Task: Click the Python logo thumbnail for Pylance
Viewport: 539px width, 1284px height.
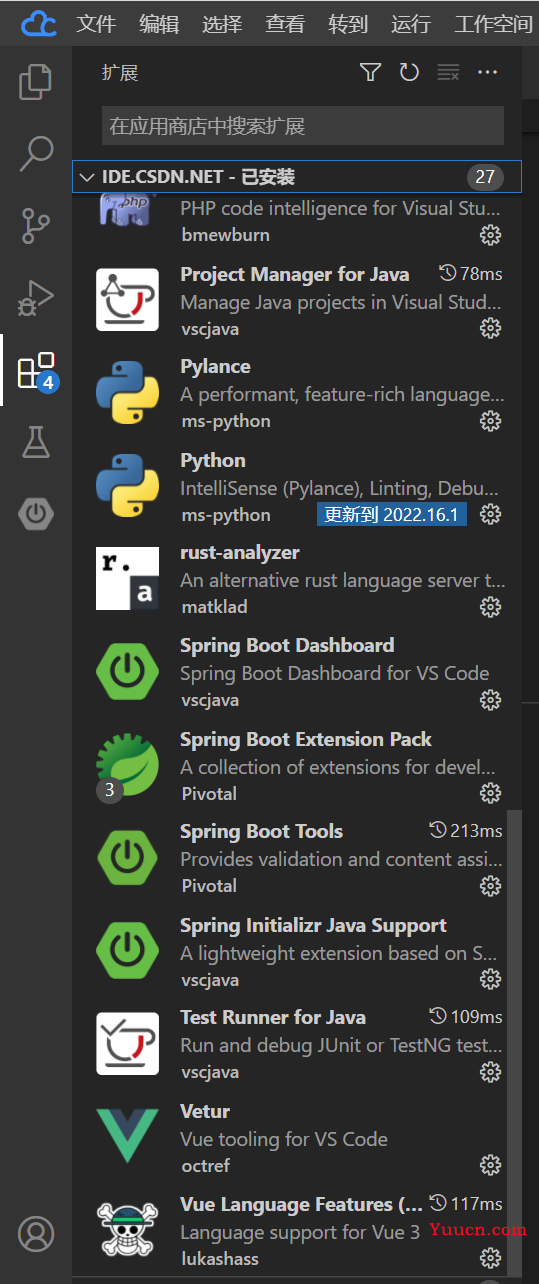Action: point(127,393)
